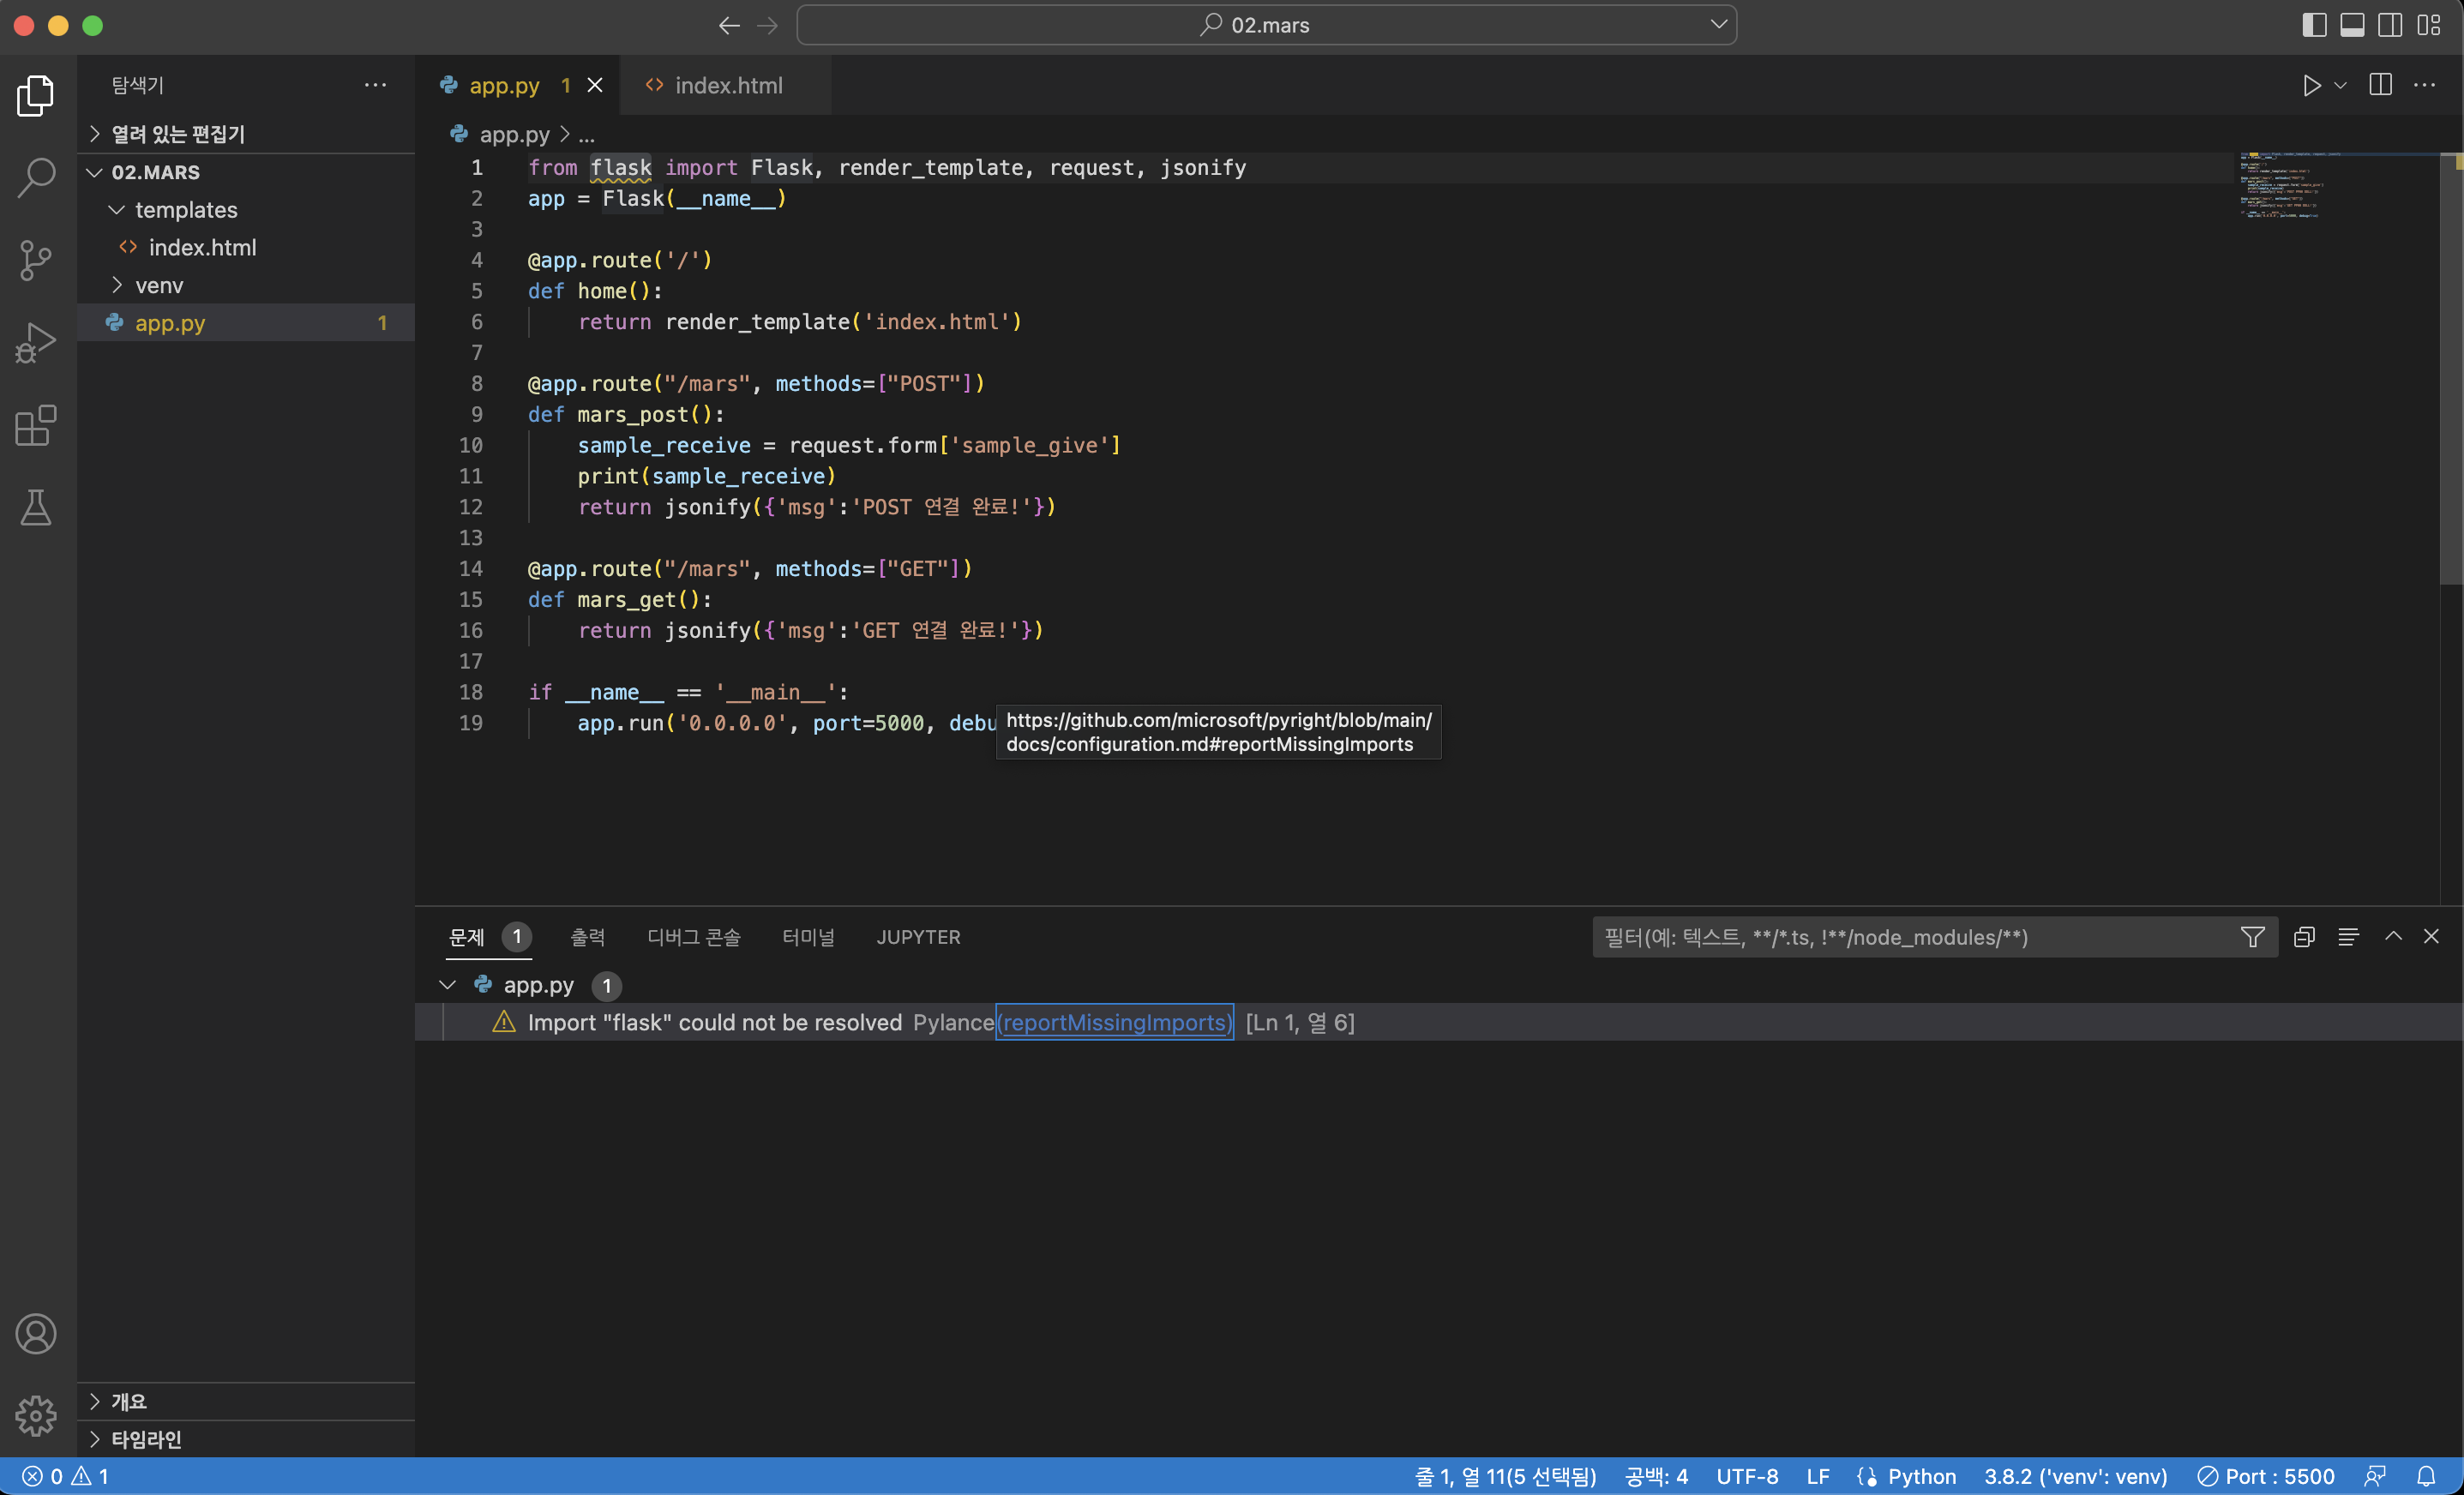2464x1495 pixels.
Task: Open the Debug Console tab
Action: click(694, 937)
